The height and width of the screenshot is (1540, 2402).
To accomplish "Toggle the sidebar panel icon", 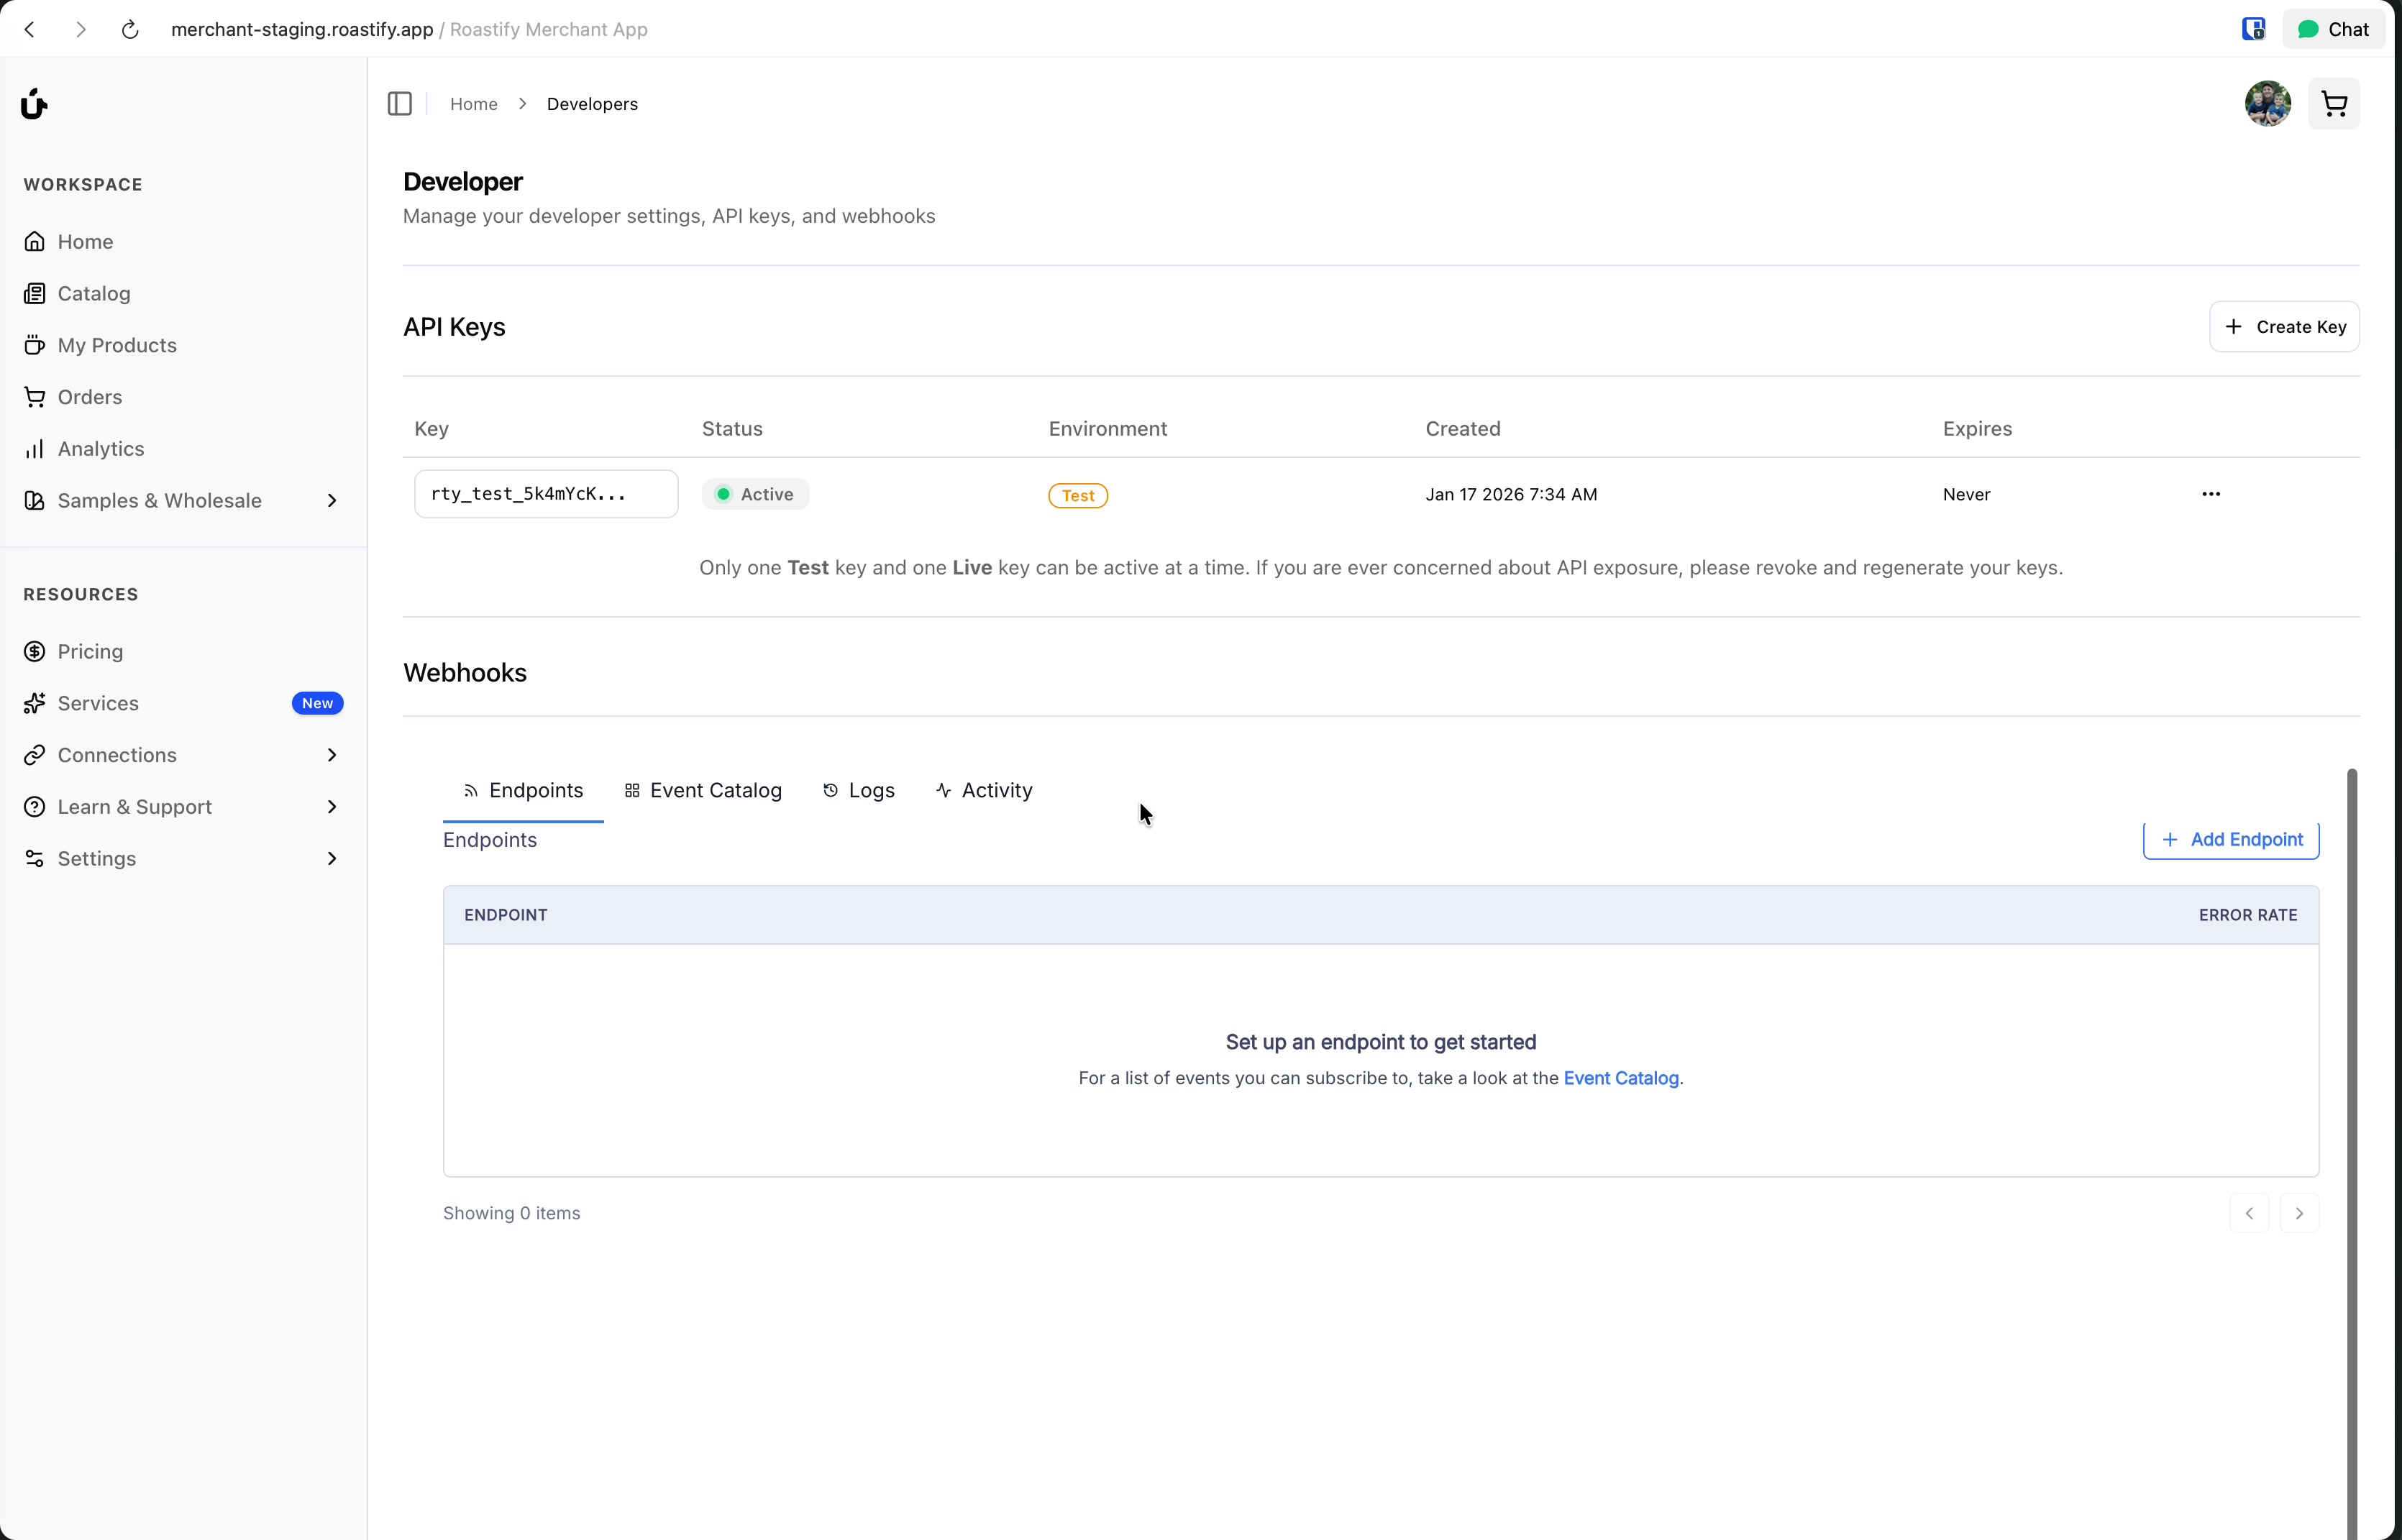I will 399,104.
